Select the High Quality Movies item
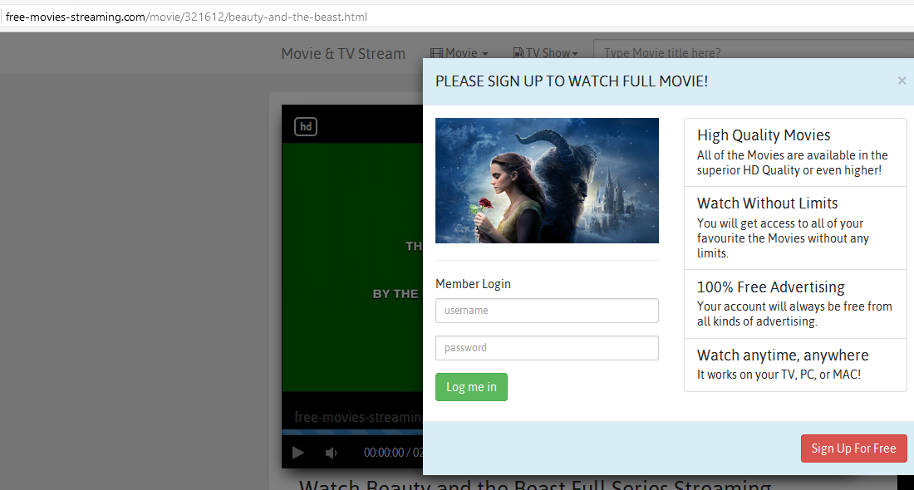 point(794,152)
